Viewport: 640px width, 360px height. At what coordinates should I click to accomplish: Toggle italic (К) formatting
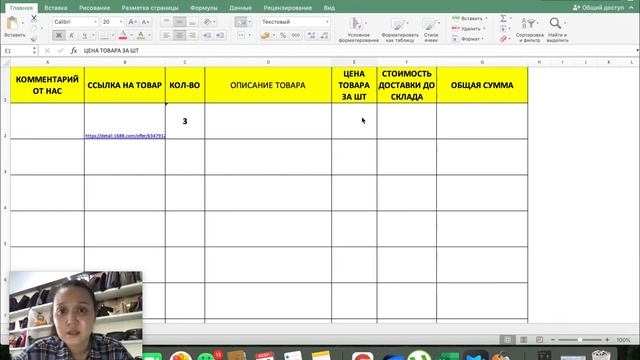click(x=71, y=36)
